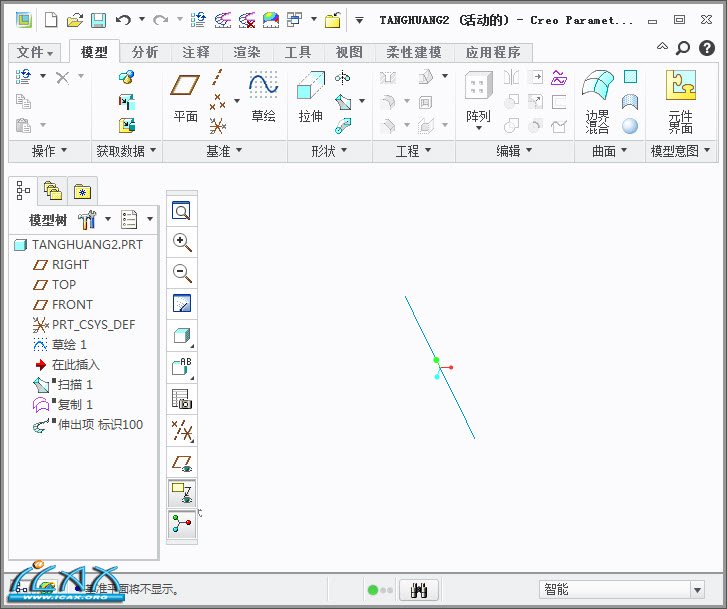Expand the 基准 (Datum) group dropdown
This screenshot has width=727, height=609.
pyautogui.click(x=224, y=151)
